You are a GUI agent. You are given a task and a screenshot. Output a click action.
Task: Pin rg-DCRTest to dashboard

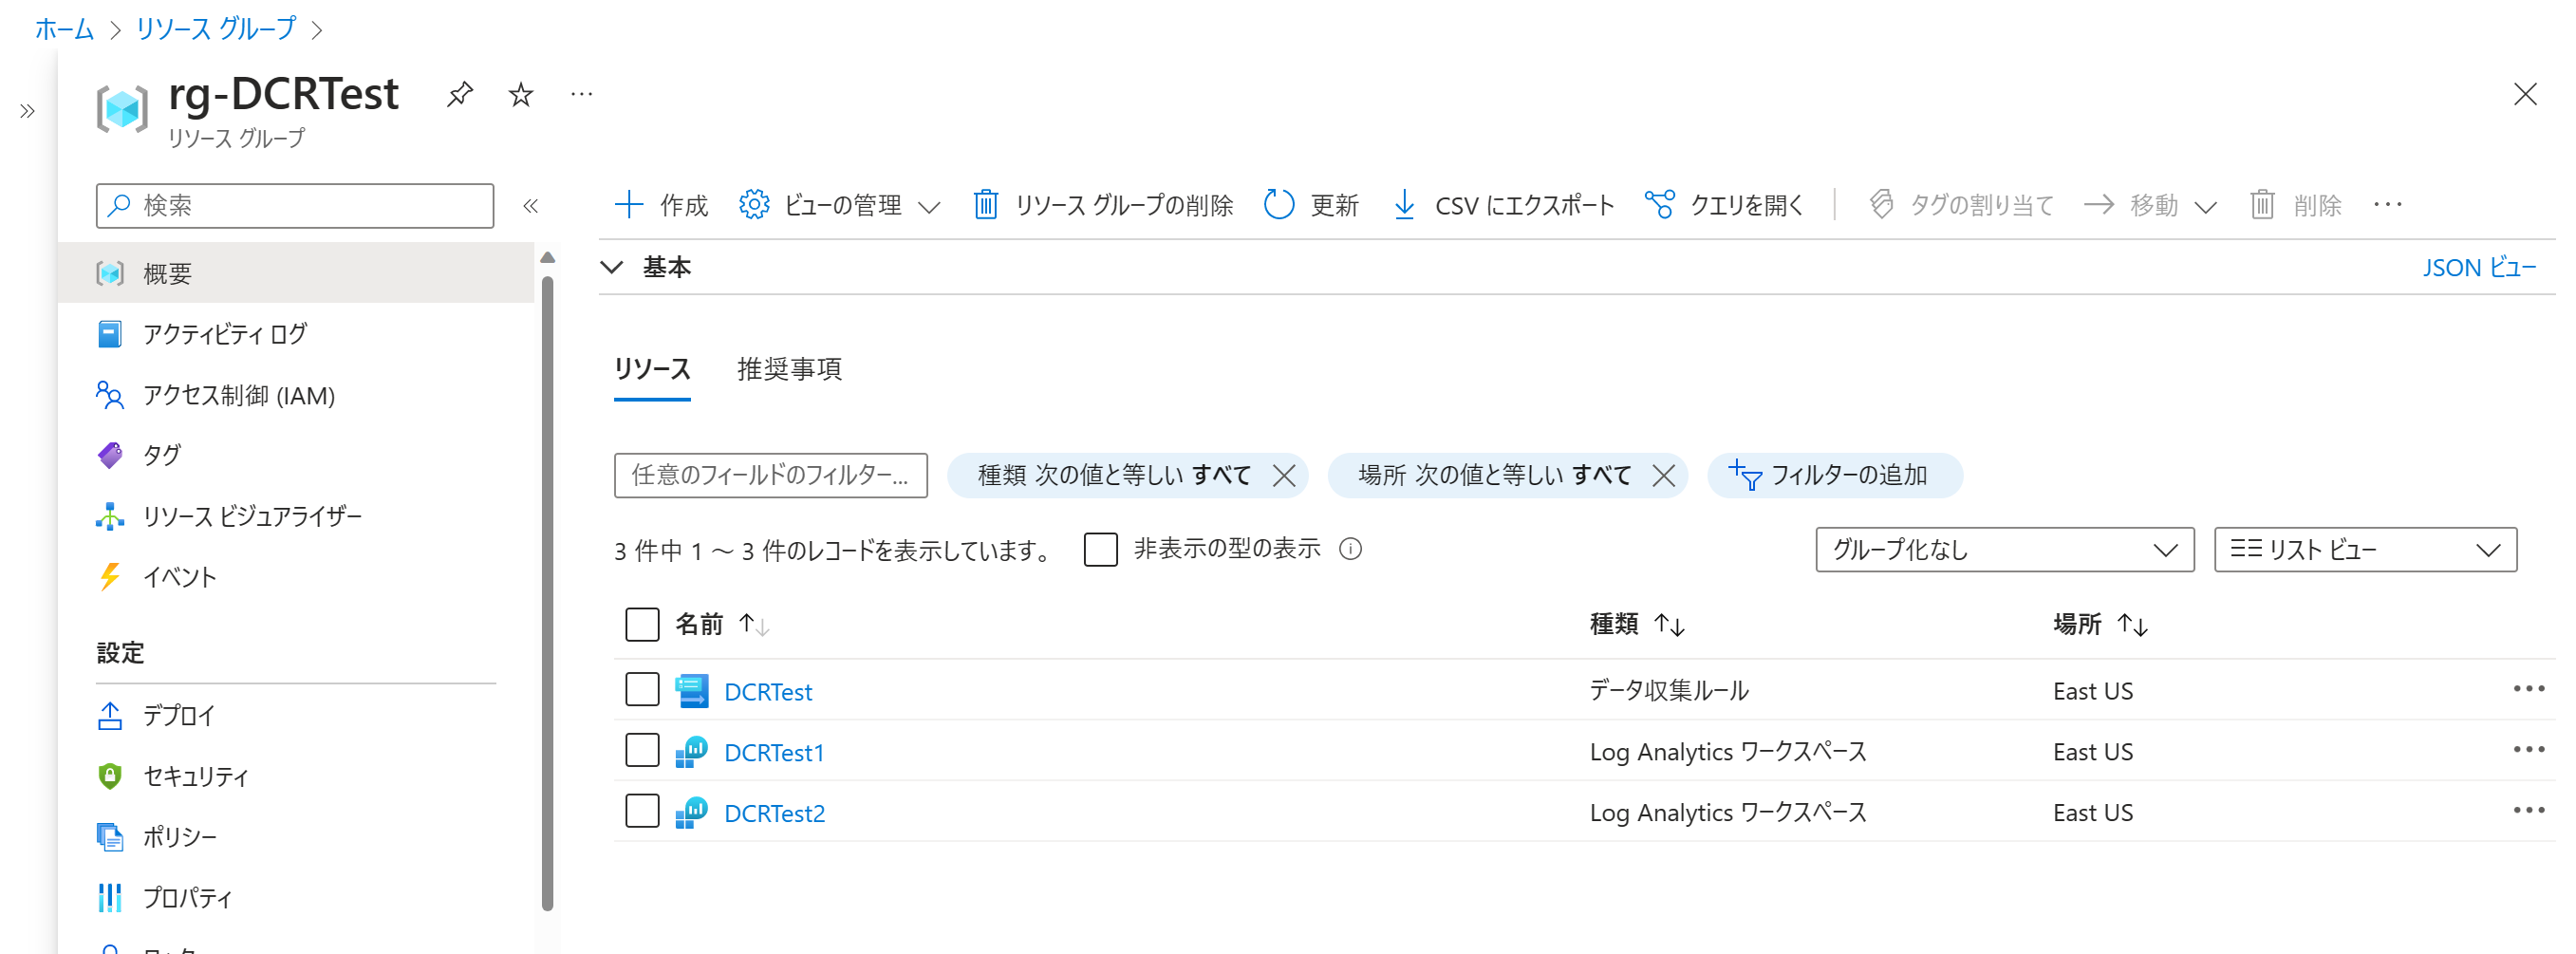pyautogui.click(x=459, y=94)
